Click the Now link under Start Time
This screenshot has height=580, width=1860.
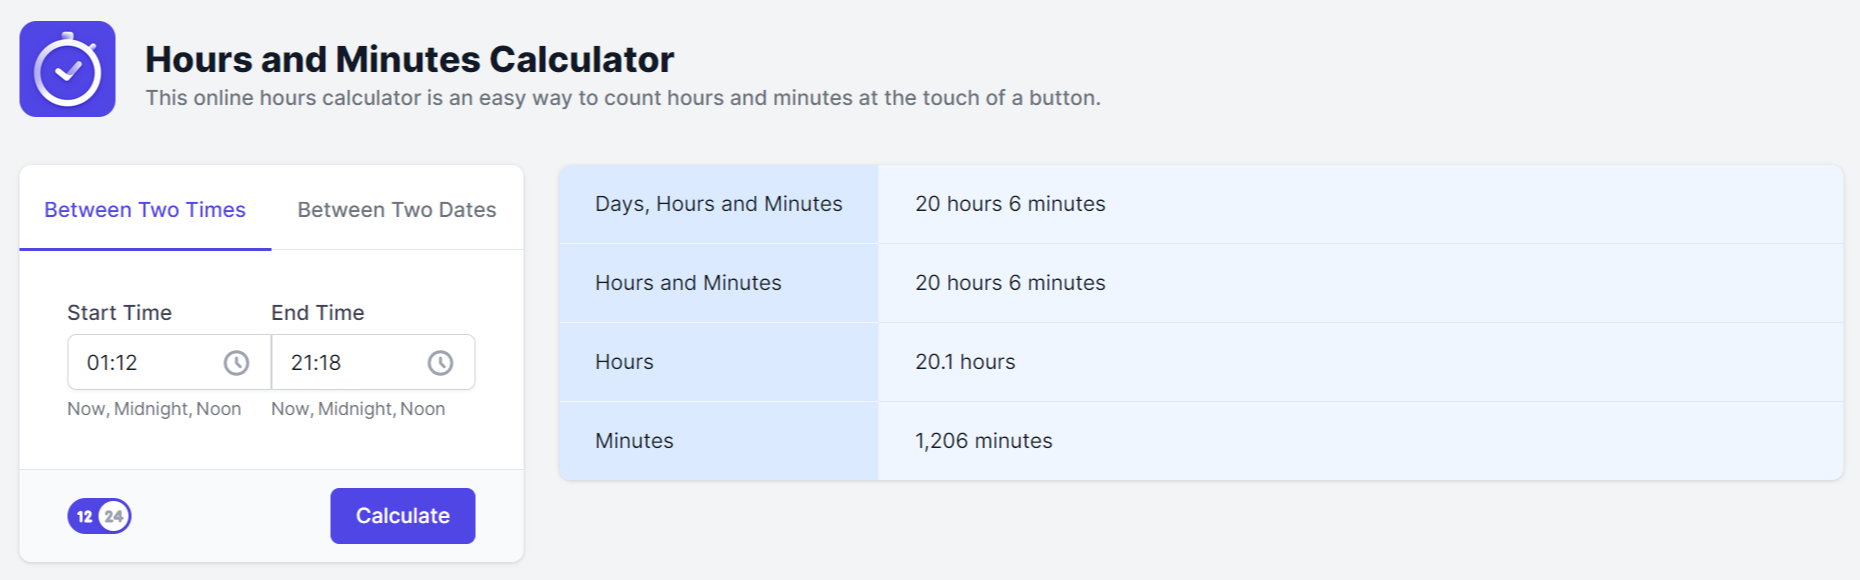click(86, 409)
